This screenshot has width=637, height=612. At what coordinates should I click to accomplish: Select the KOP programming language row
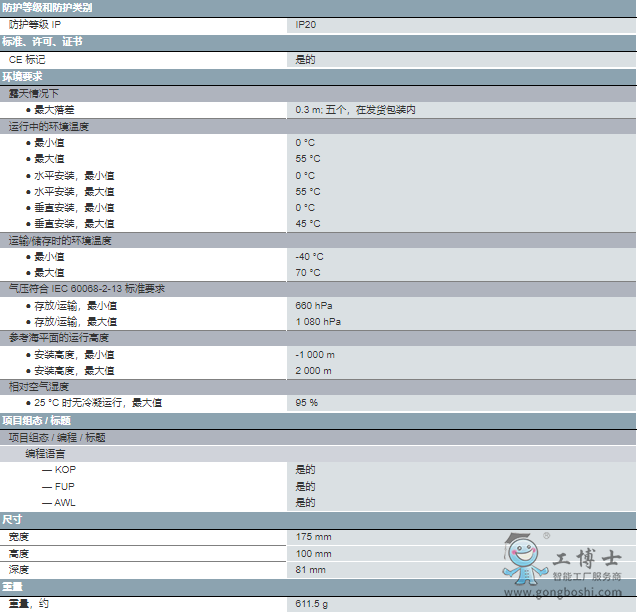(65, 470)
